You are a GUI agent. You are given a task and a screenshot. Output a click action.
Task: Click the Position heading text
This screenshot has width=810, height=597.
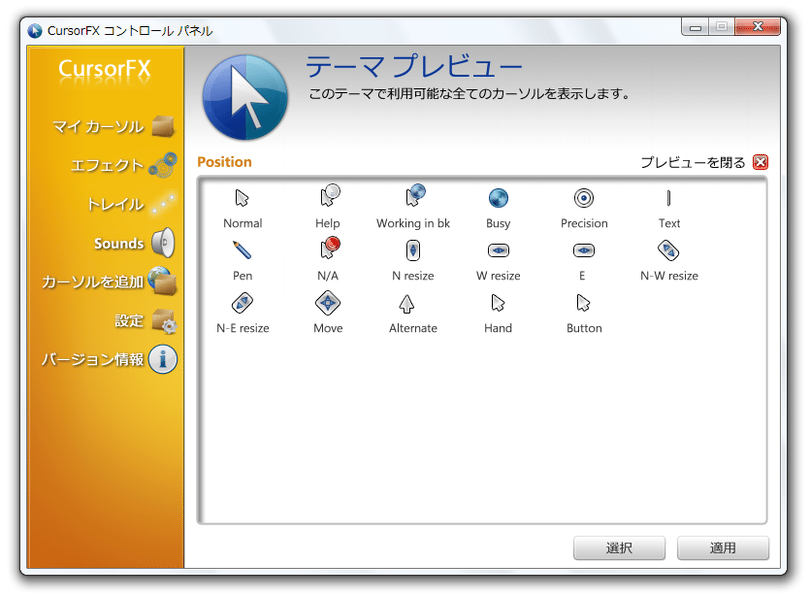224,162
